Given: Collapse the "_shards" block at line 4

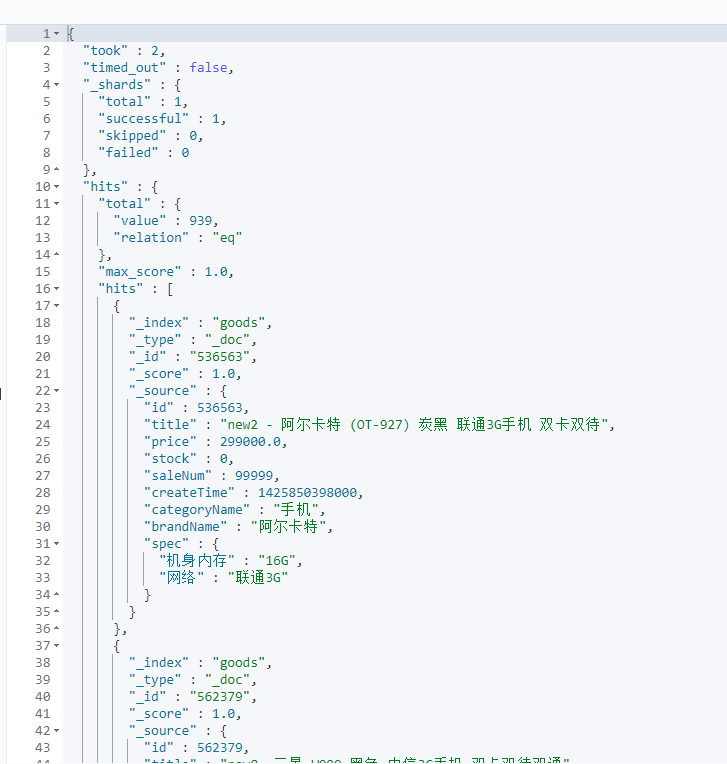Looking at the screenshot, I should 57,85.
